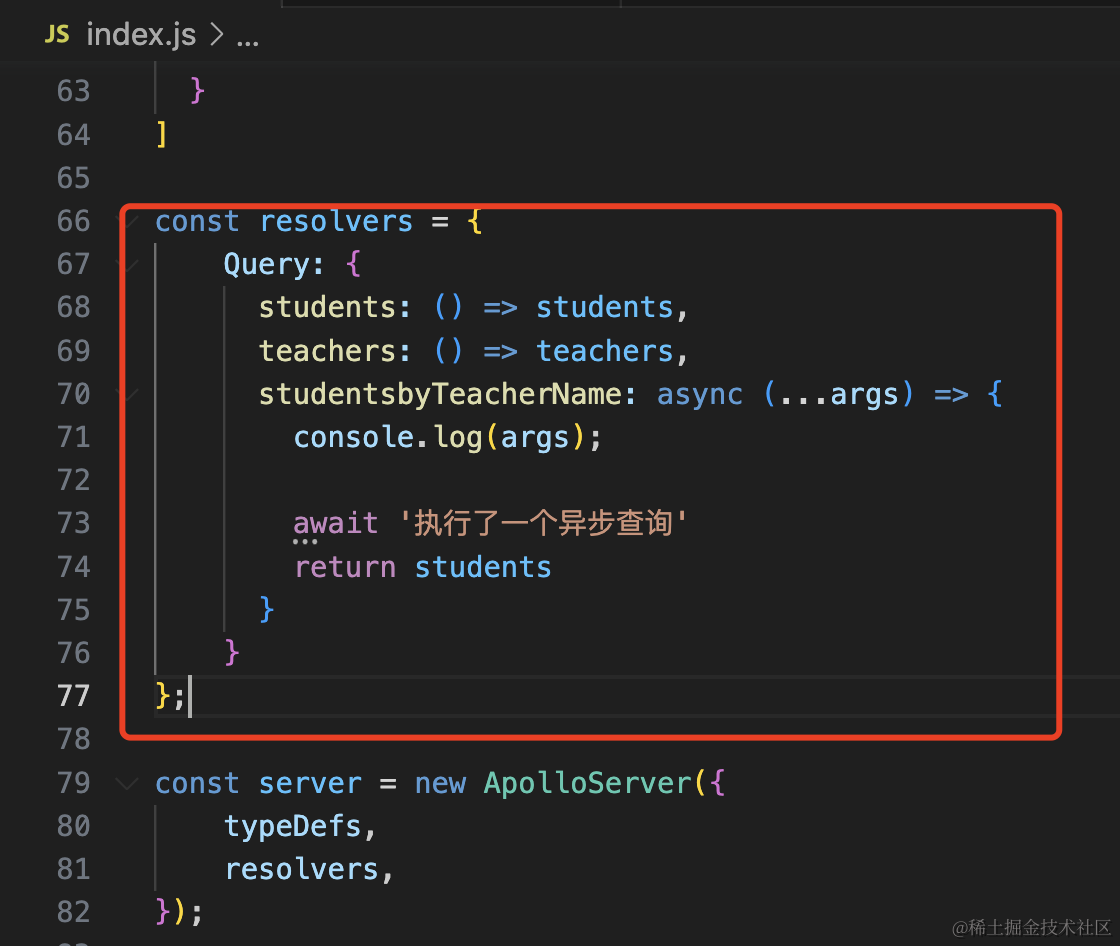Click the await keyword with hint dots

[336, 524]
